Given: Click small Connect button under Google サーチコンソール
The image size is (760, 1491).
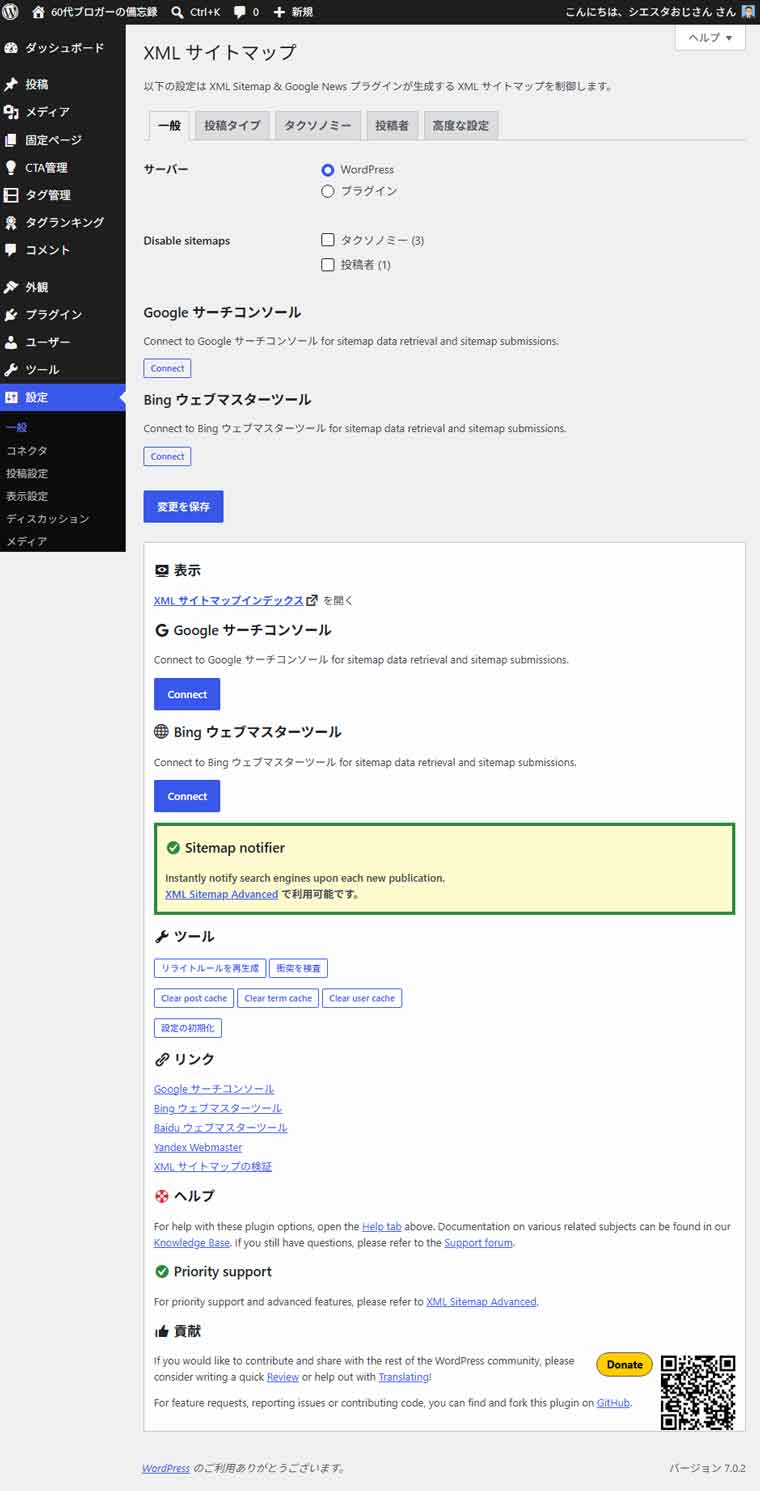Looking at the screenshot, I should (167, 368).
